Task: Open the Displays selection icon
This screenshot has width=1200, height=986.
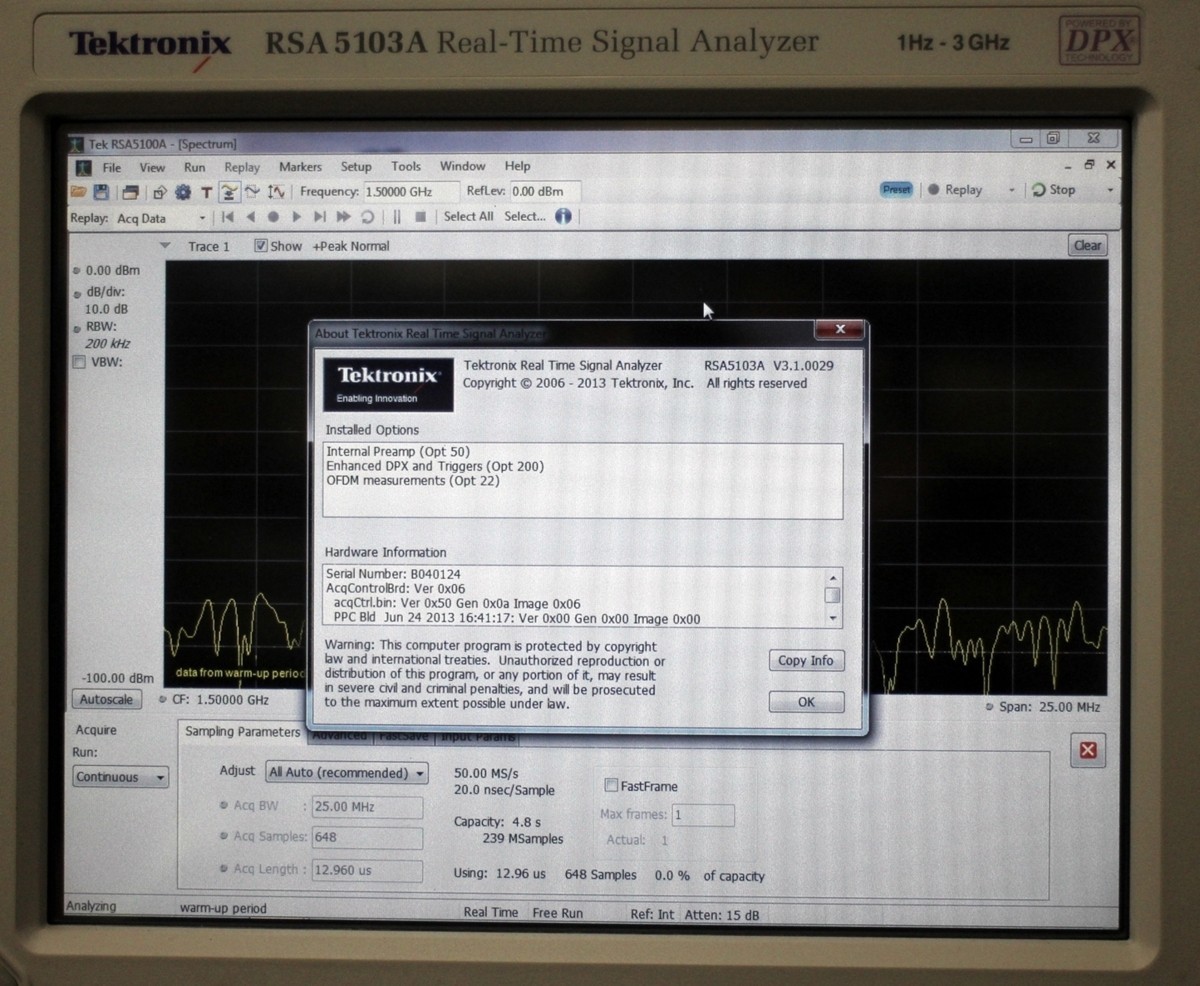Action: tap(130, 192)
